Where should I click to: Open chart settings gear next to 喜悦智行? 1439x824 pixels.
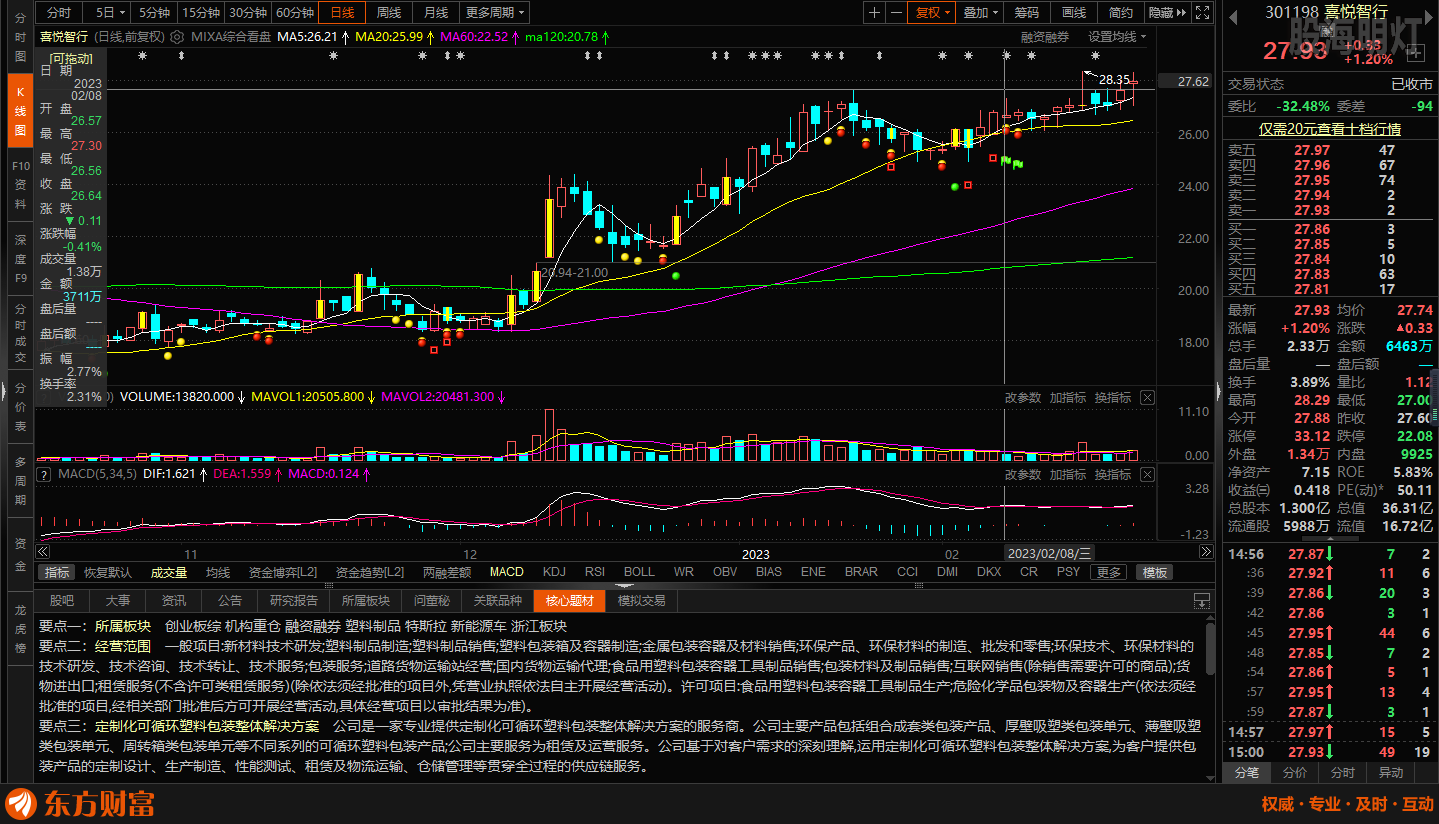pos(178,36)
